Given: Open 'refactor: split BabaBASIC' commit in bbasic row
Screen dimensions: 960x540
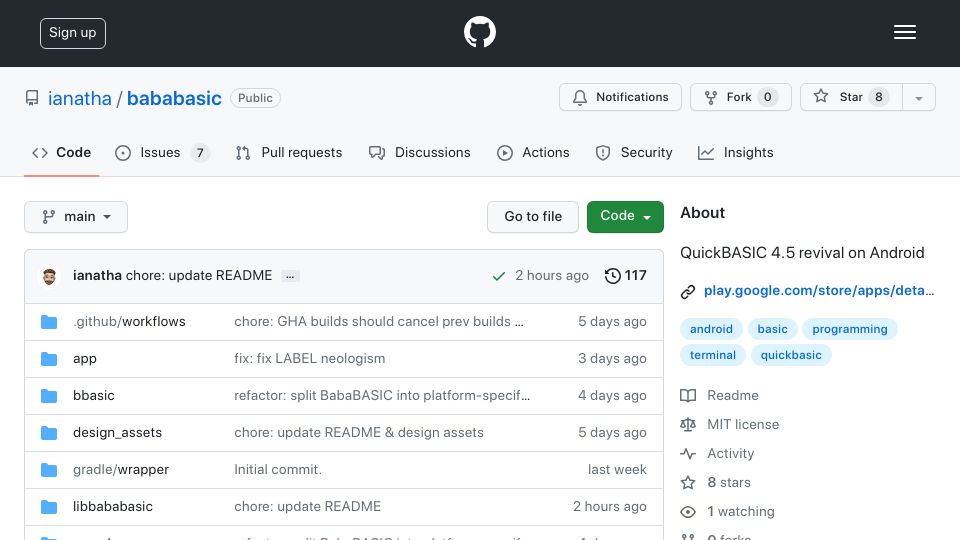Looking at the screenshot, I should [382, 396].
